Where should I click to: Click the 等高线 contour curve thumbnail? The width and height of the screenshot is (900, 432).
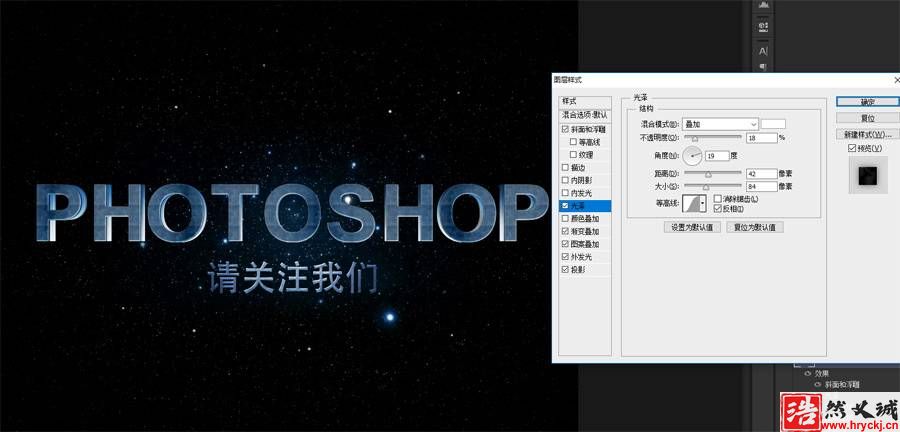[x=690, y=203]
